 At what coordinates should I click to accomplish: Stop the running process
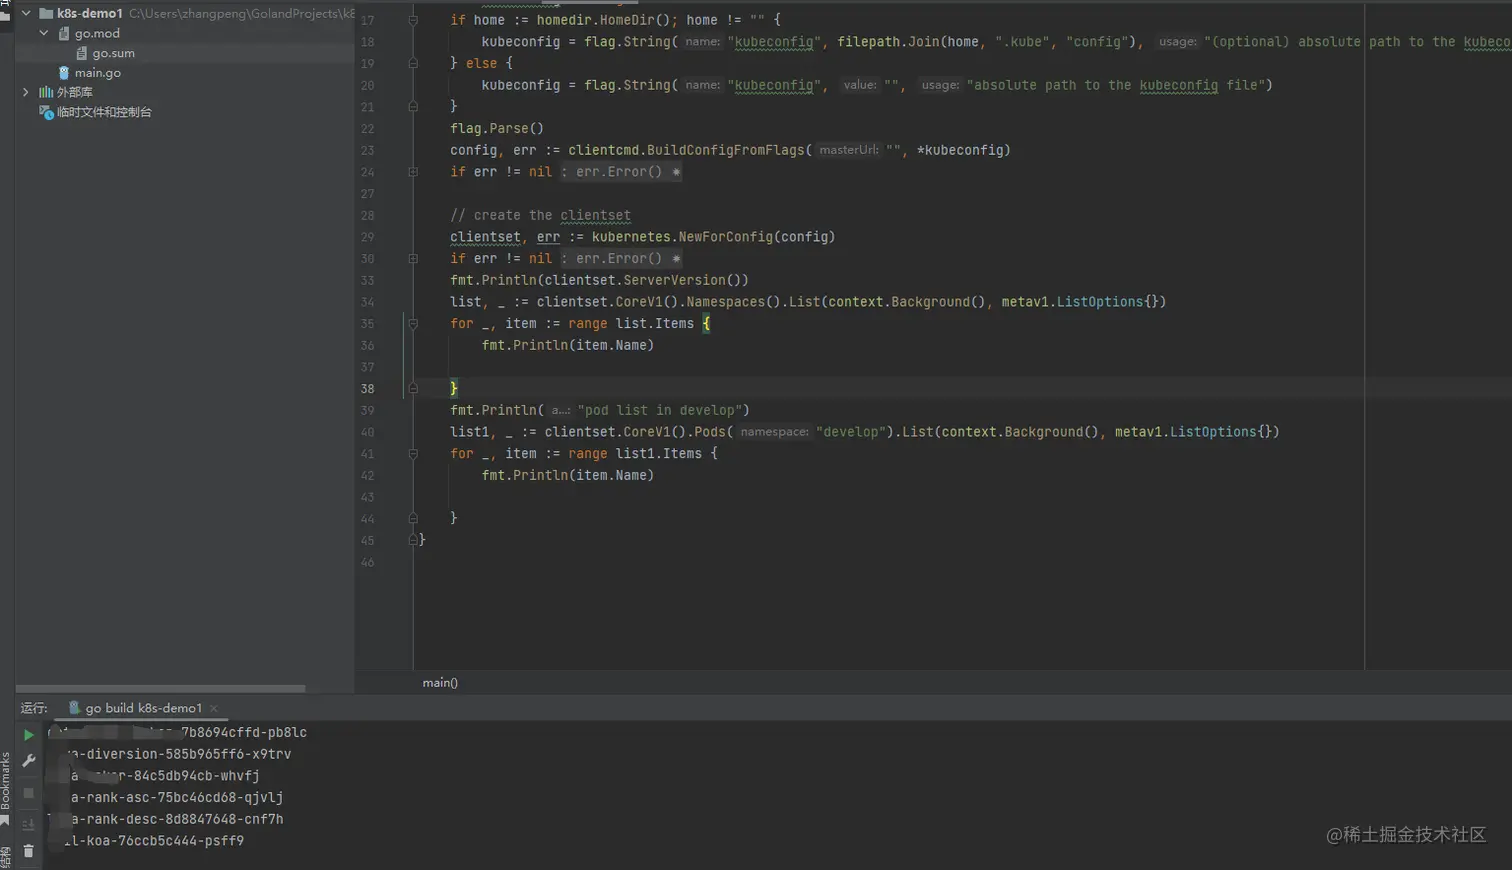point(29,793)
